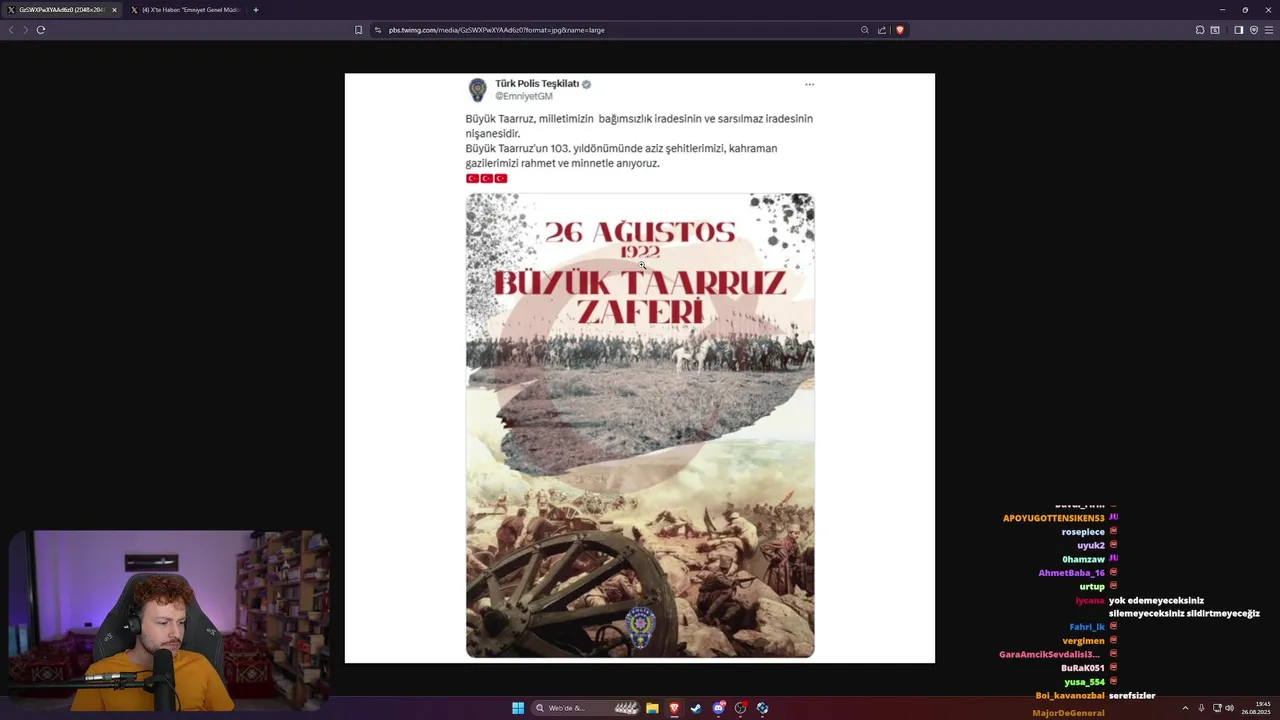Open Brave VPN or wallet icon

point(1254,30)
